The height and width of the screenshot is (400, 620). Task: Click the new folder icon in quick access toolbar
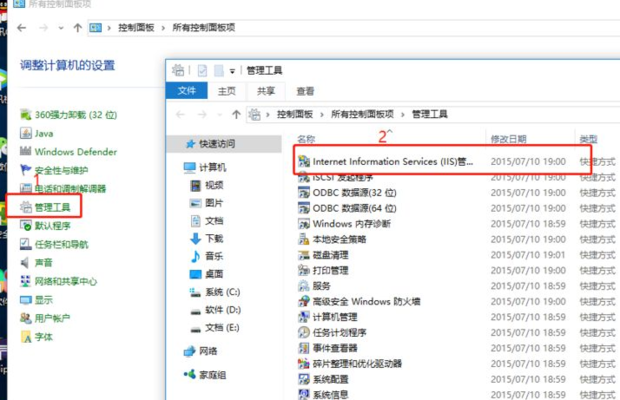[219, 71]
